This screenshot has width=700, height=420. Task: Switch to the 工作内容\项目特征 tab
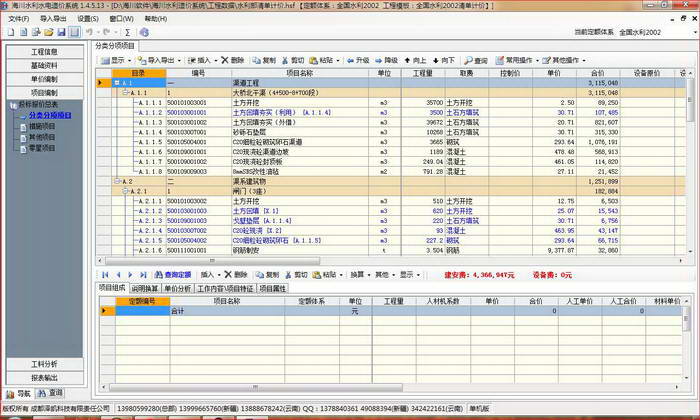pos(225,289)
